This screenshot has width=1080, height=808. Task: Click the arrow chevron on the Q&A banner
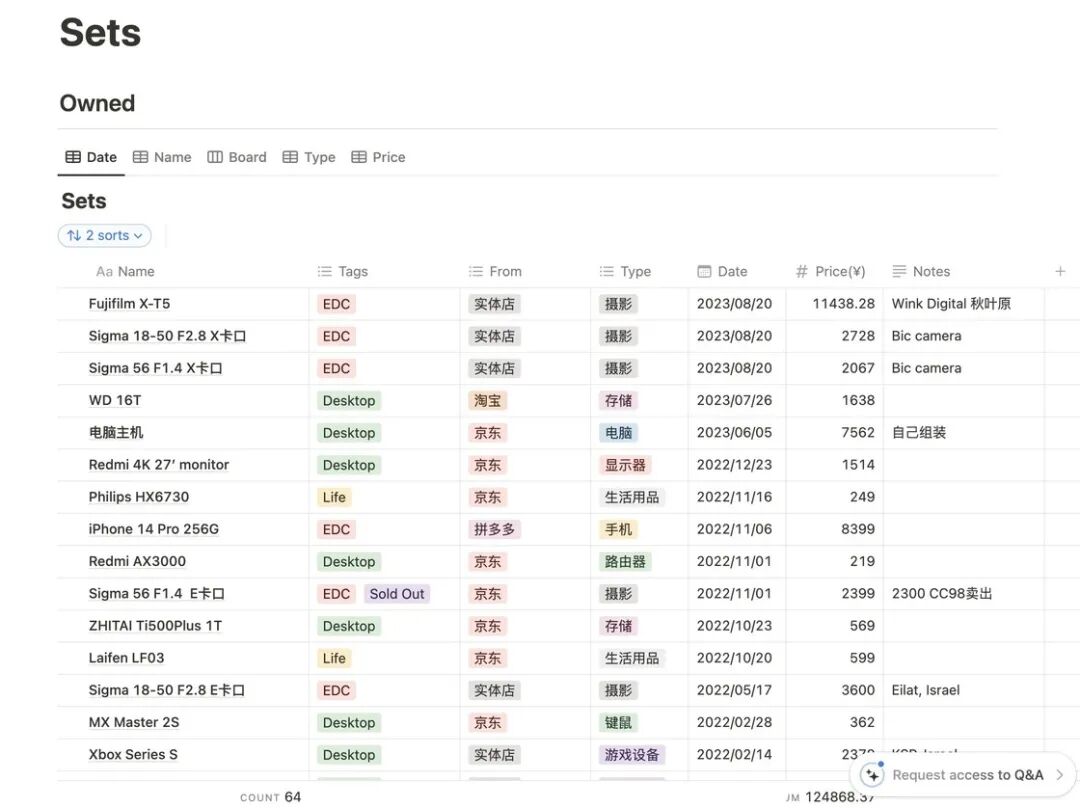(1059, 775)
